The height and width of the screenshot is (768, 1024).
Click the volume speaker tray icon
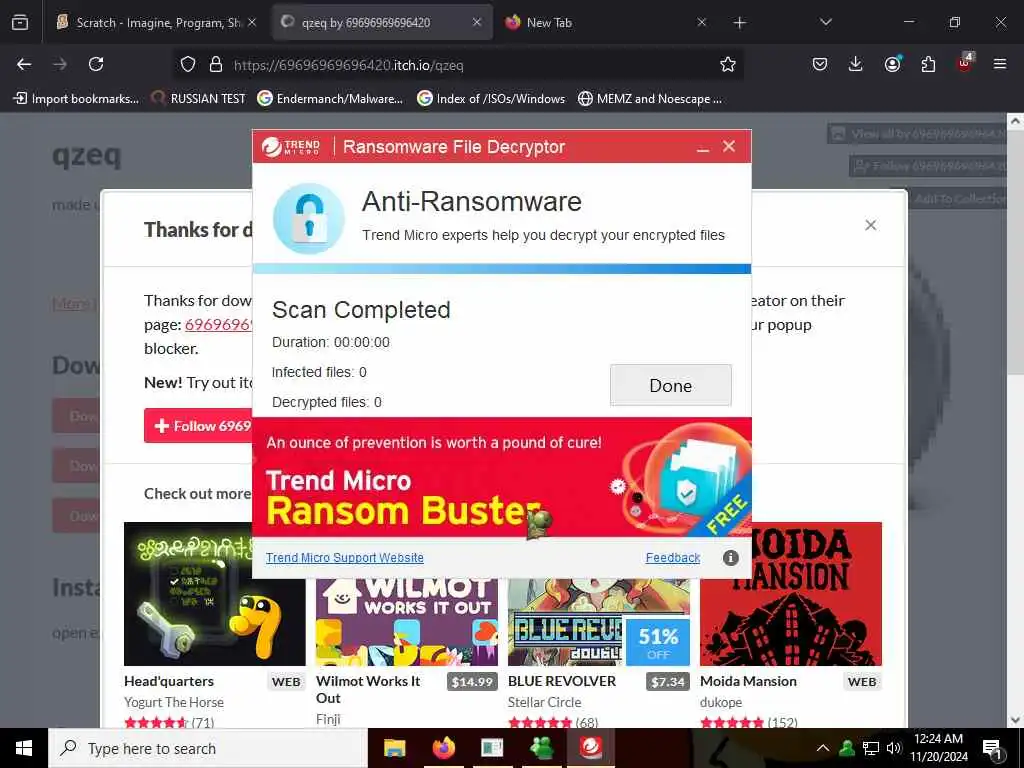coord(894,748)
